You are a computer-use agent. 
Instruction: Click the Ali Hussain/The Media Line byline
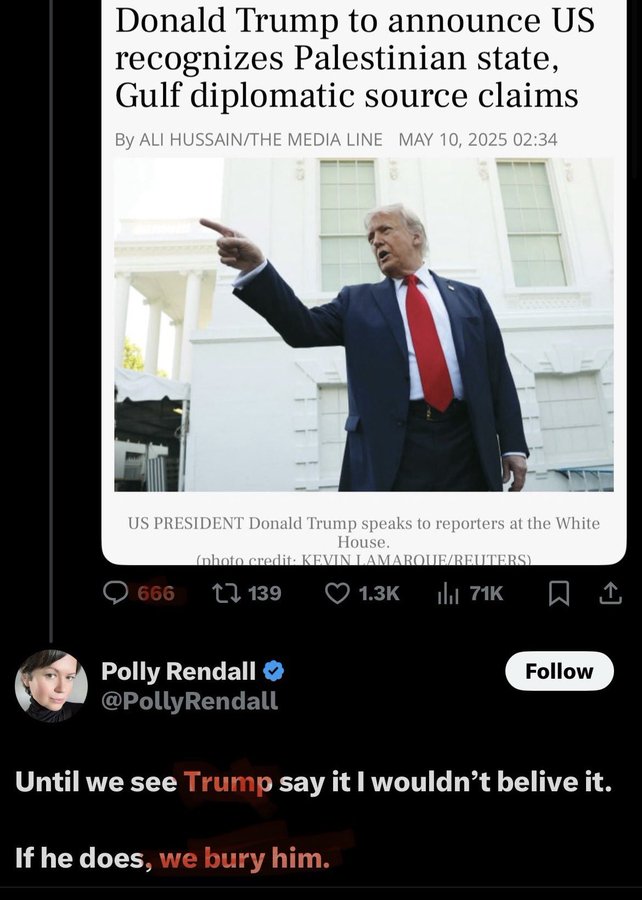coord(248,139)
